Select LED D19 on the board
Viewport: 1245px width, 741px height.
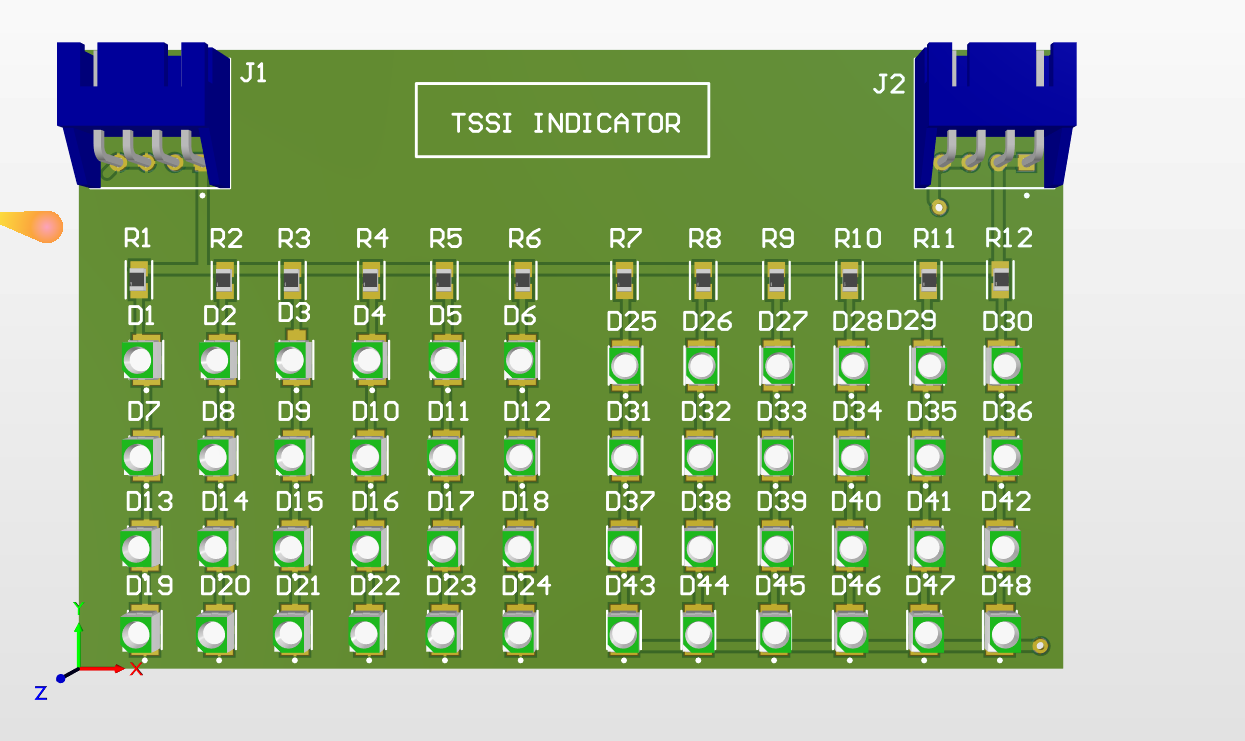tap(139, 633)
